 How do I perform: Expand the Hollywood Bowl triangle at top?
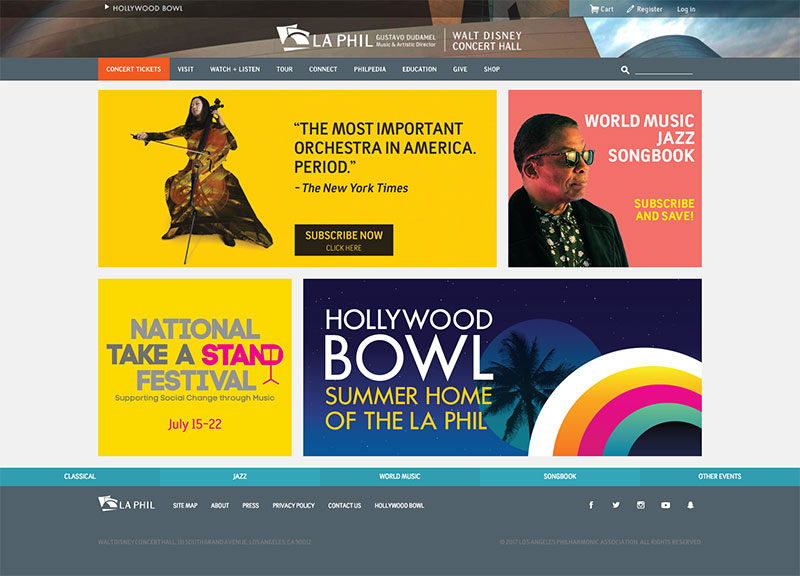107,7
